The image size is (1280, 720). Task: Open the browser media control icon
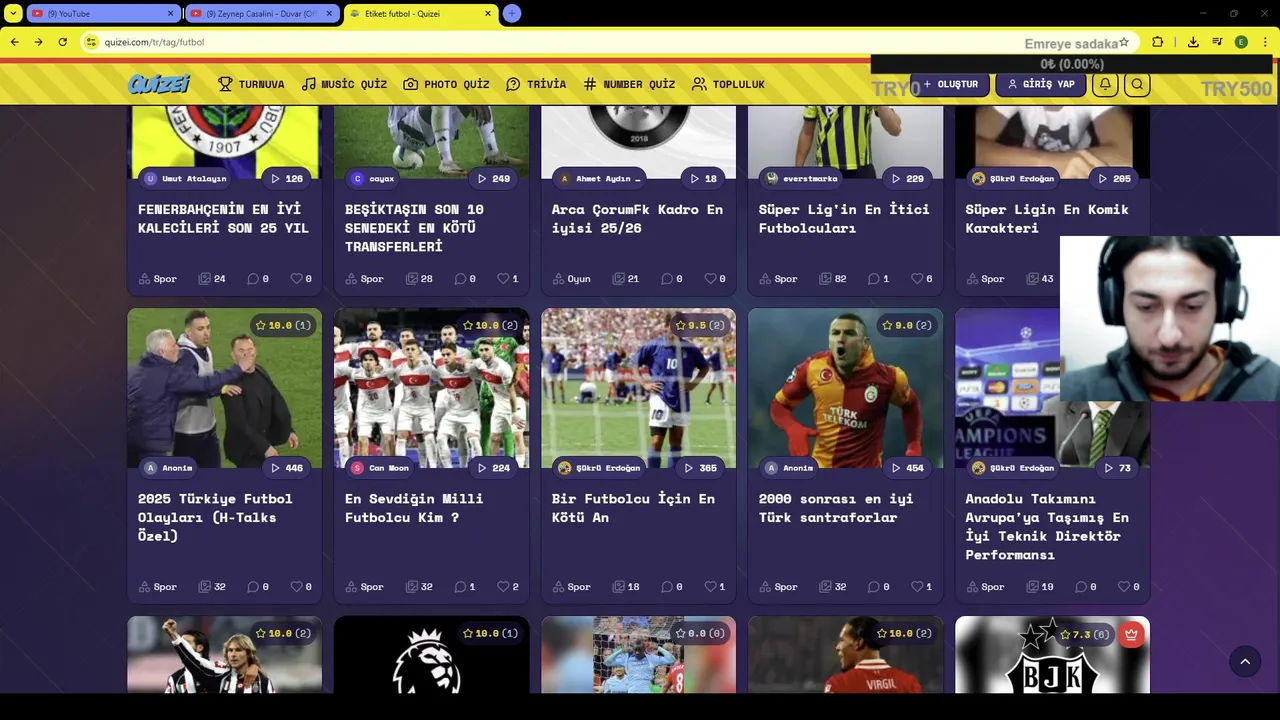coord(1217,42)
